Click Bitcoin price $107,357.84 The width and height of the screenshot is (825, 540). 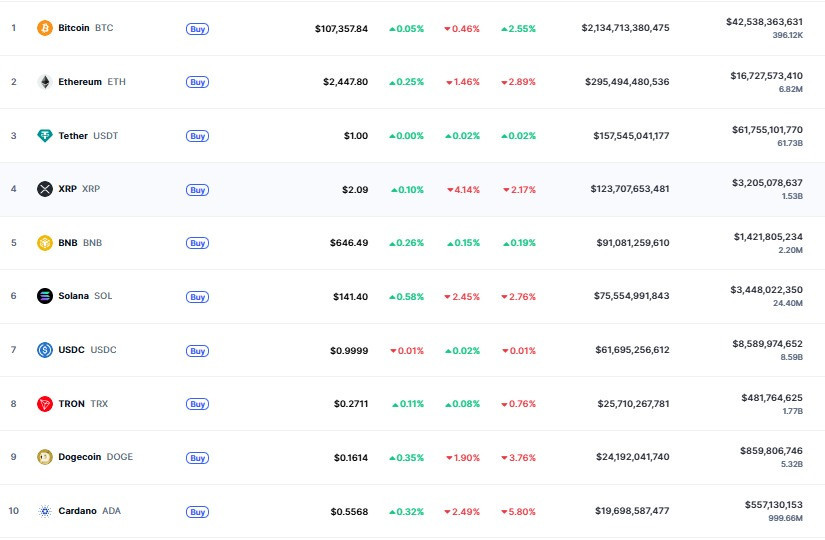[341, 29]
